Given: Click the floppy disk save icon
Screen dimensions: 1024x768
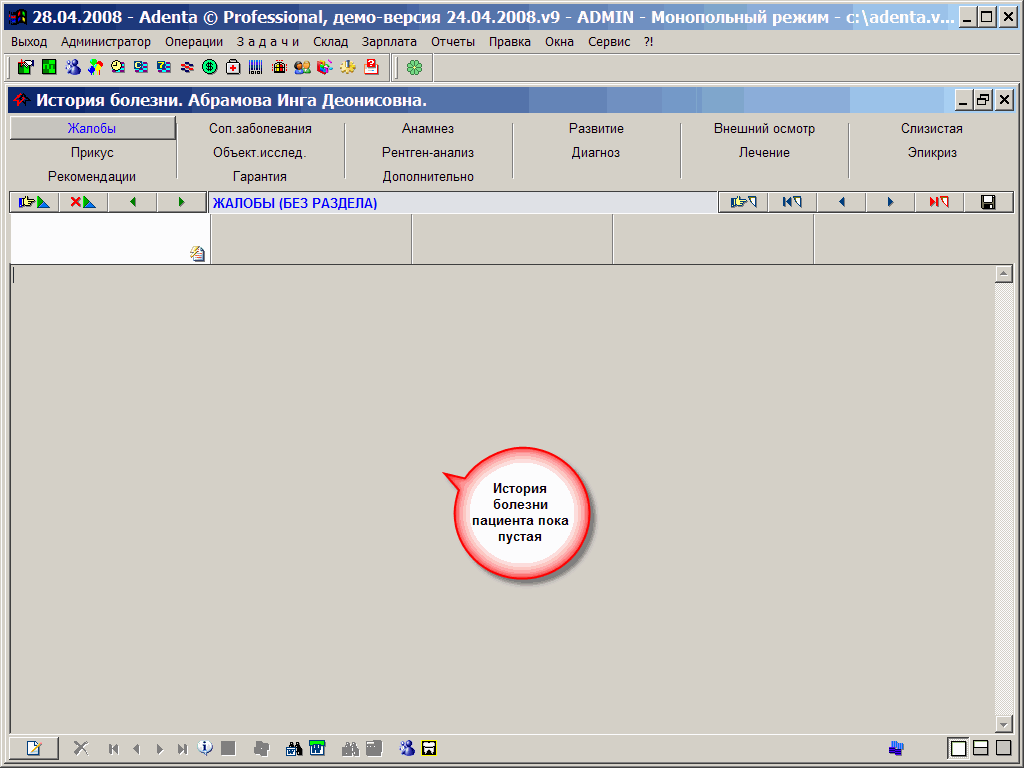Looking at the screenshot, I should coord(988,202).
